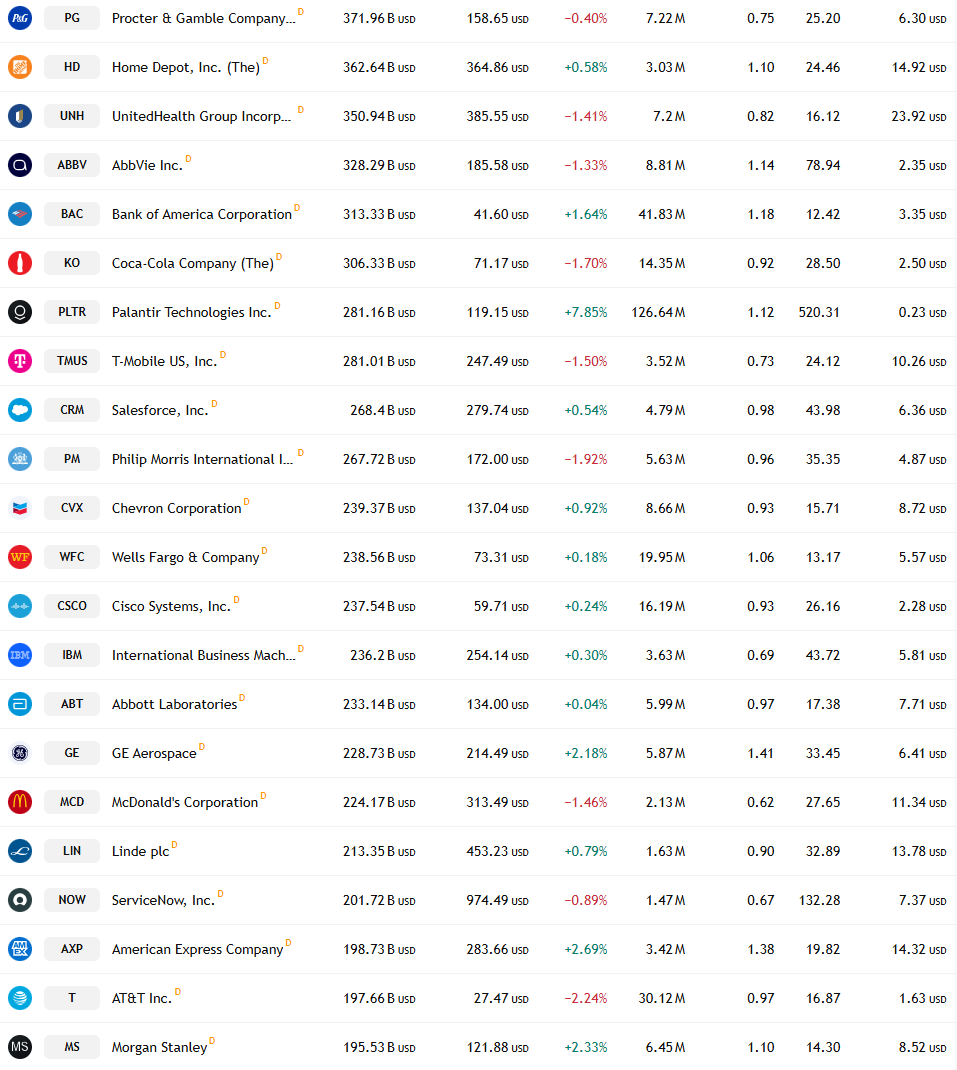Viewport: 957px width, 1070px height.
Task: Open Linde plc company link
Action: tap(140, 852)
